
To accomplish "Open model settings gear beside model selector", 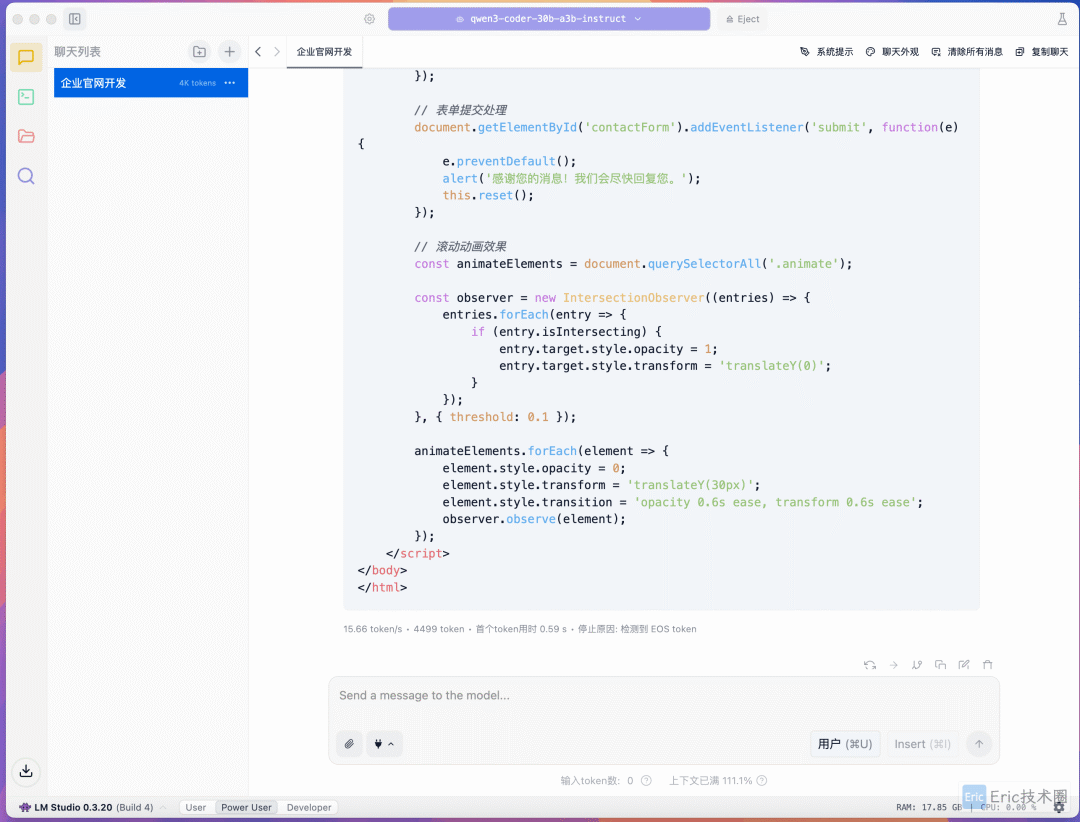I will (x=370, y=19).
